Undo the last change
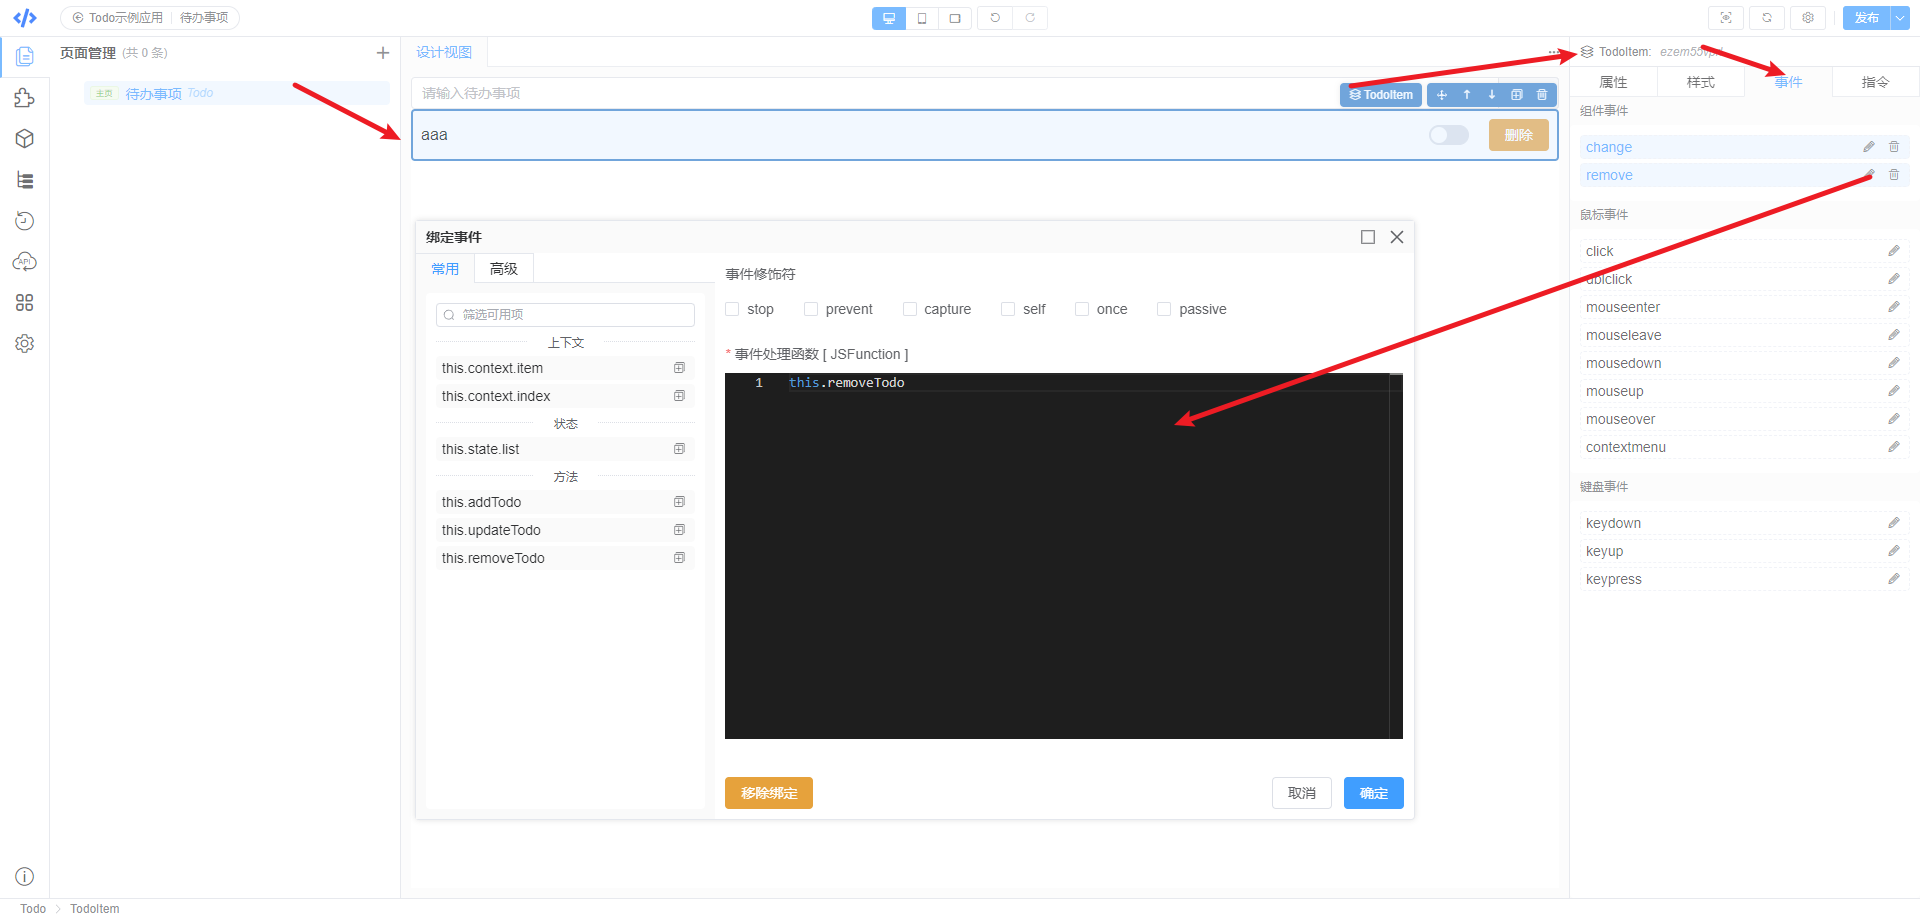Viewport: 1920px width, 919px height. pos(995,18)
